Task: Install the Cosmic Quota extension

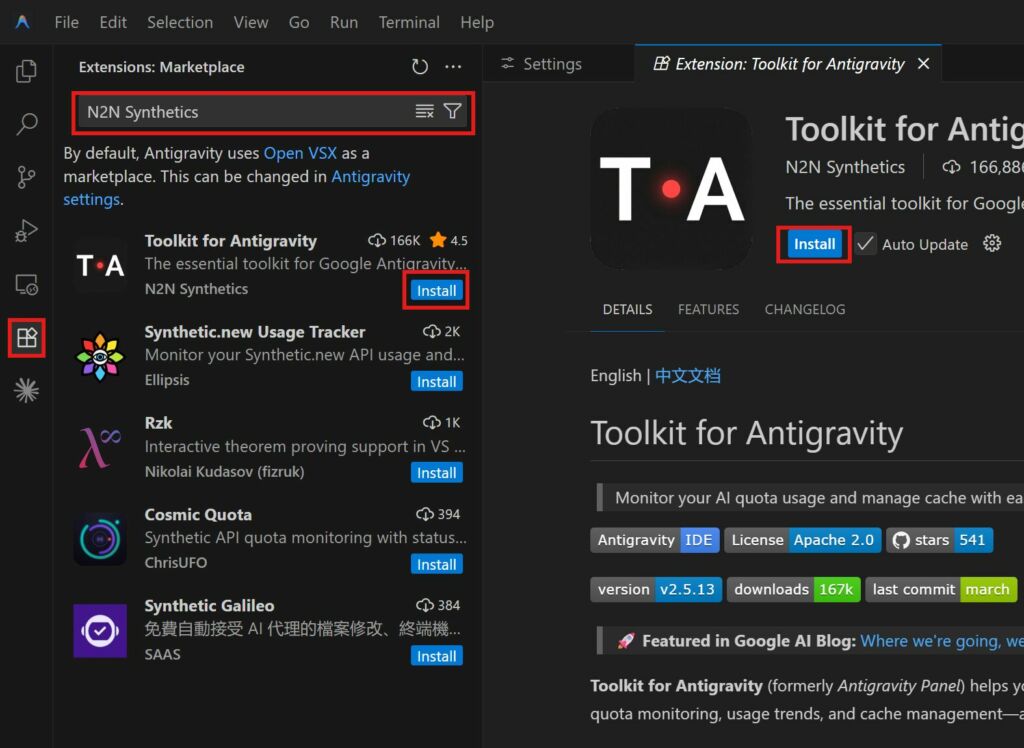Action: [x=436, y=564]
